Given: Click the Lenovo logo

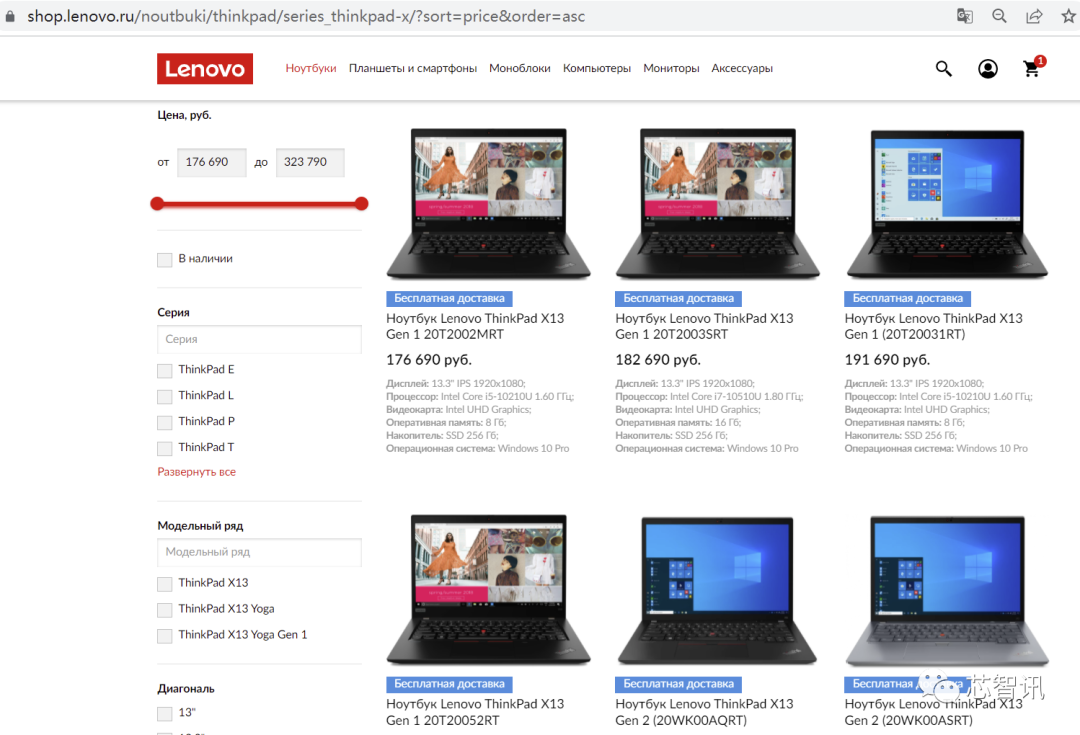Looking at the screenshot, I should pyautogui.click(x=205, y=69).
